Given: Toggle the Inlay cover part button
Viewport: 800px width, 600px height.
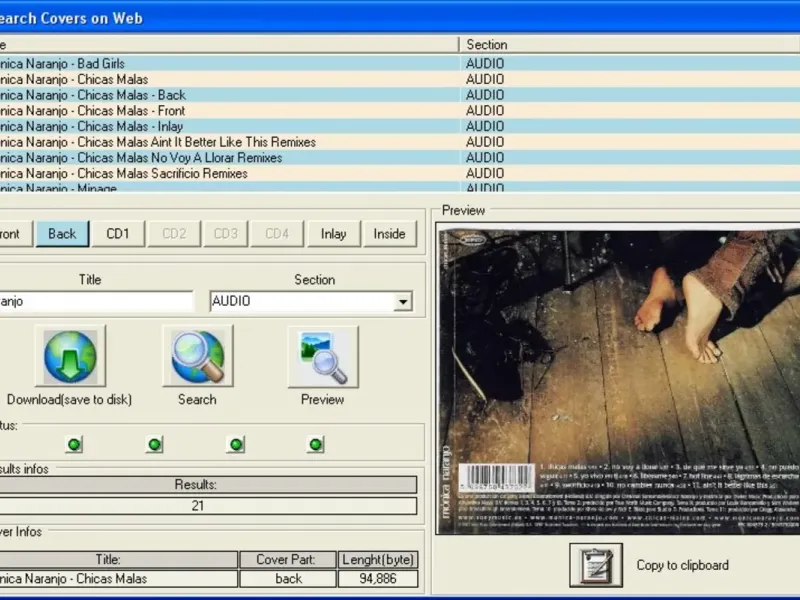Looking at the screenshot, I should coord(333,234).
